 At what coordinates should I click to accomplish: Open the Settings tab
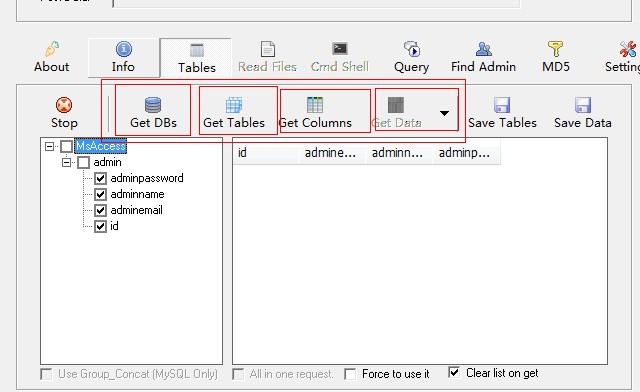point(623,58)
